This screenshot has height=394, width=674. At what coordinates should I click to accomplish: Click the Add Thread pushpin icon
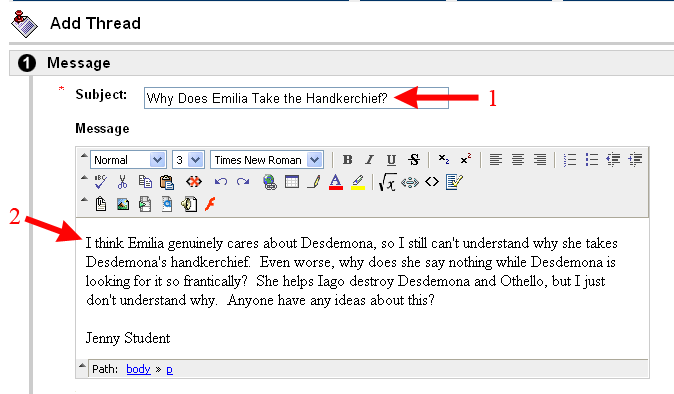point(24,24)
